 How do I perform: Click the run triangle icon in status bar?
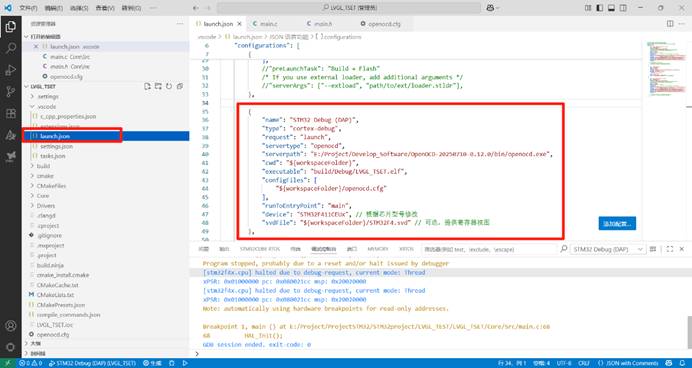point(185,363)
